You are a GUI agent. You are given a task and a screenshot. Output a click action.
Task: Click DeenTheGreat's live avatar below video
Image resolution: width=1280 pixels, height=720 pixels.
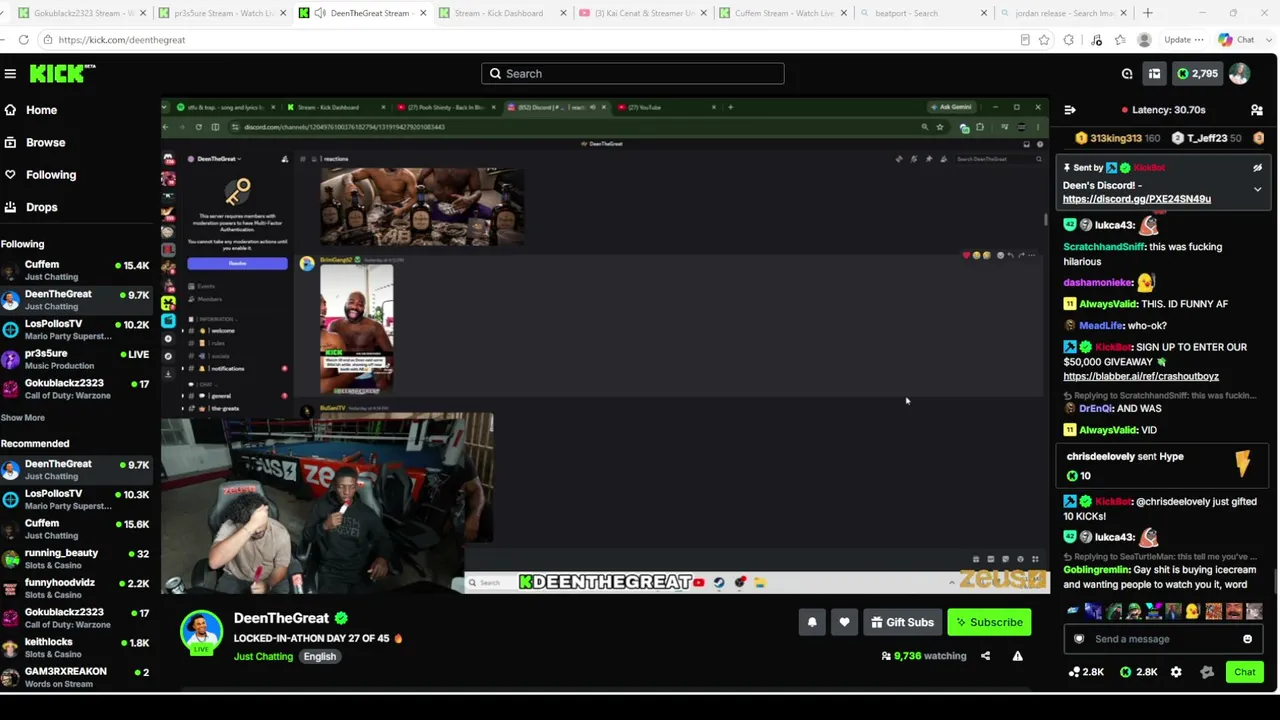(201, 632)
